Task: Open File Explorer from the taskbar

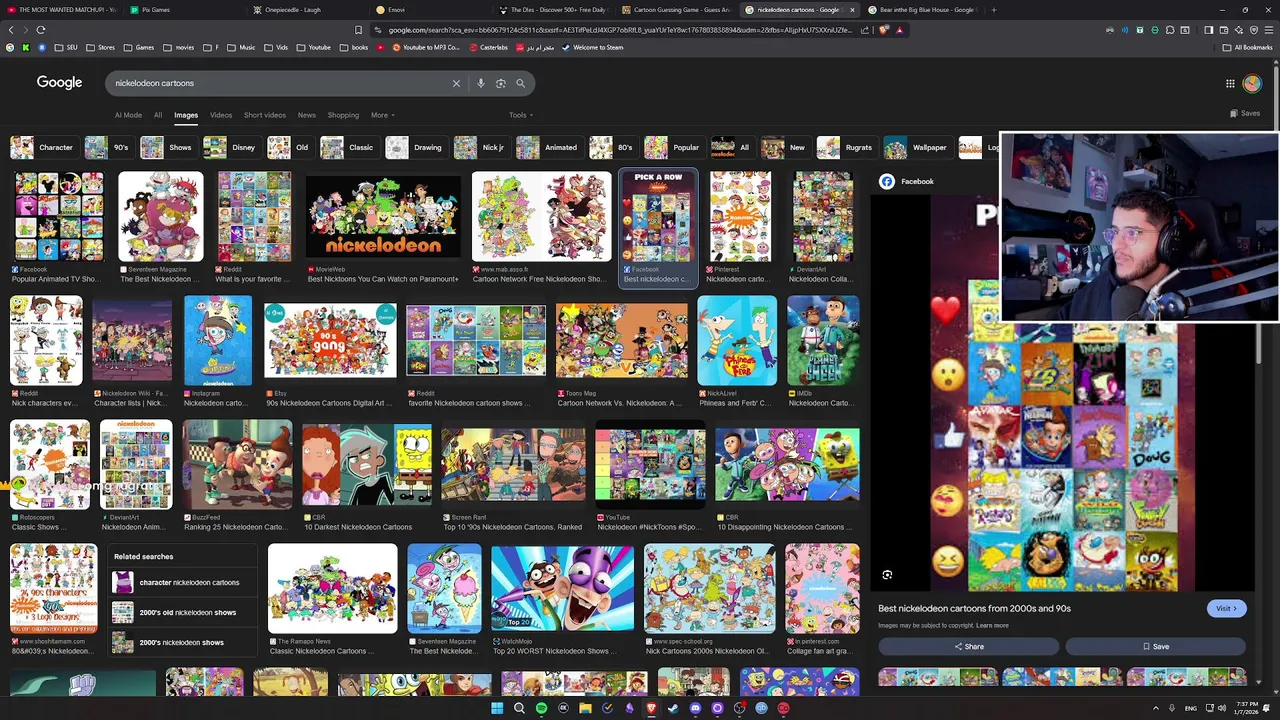Action: click(x=585, y=708)
